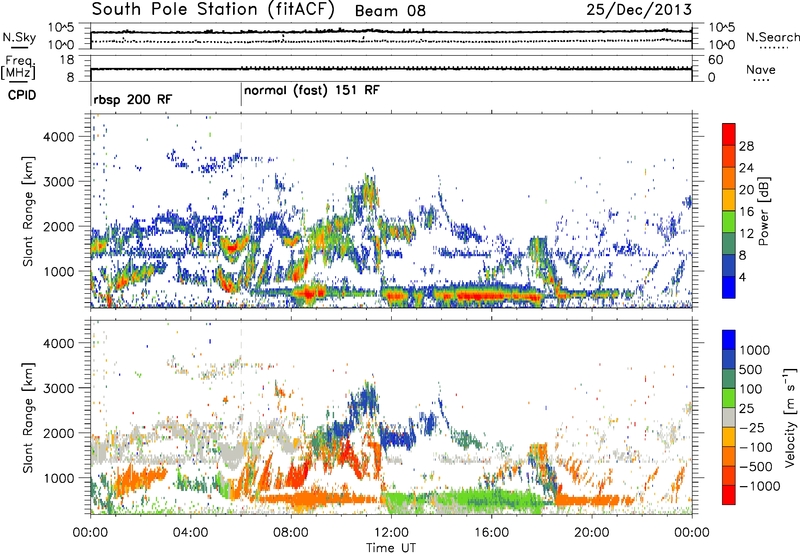800x554 pixels.
Task: Click the 'Time UT' axis title
Action: tap(391, 547)
